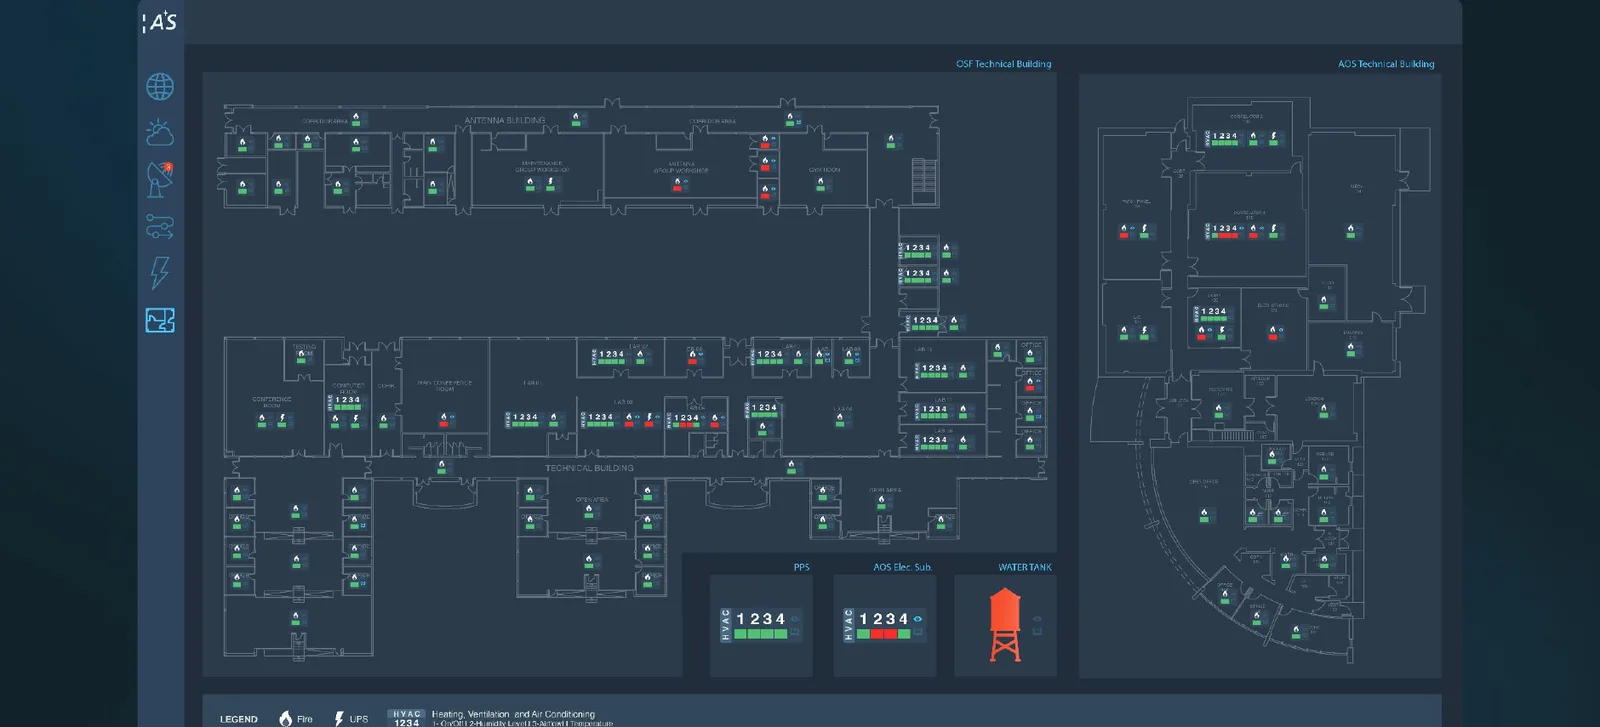
Task: Toggle eye beside Main Conference Room fire alarm
Action: tap(452, 417)
